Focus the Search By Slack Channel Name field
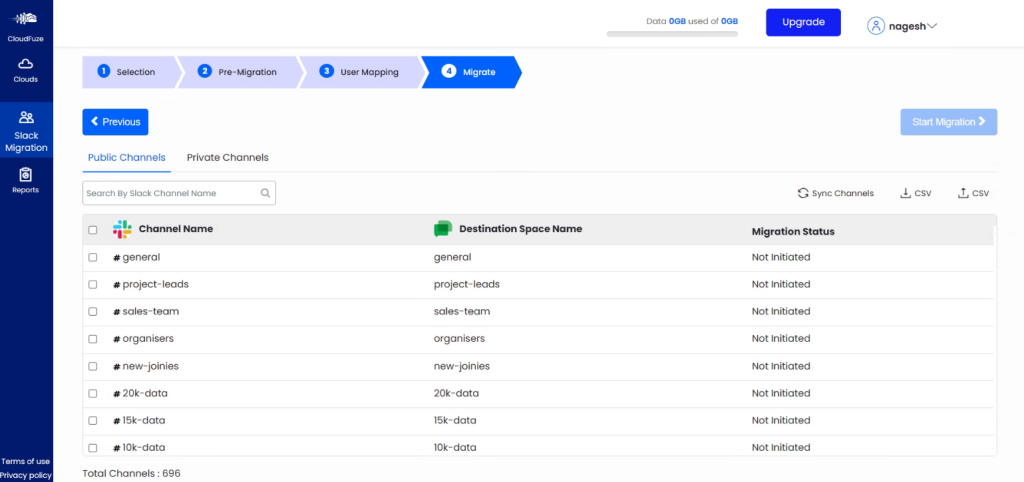Viewport: 1024px width, 482px height. click(170, 193)
